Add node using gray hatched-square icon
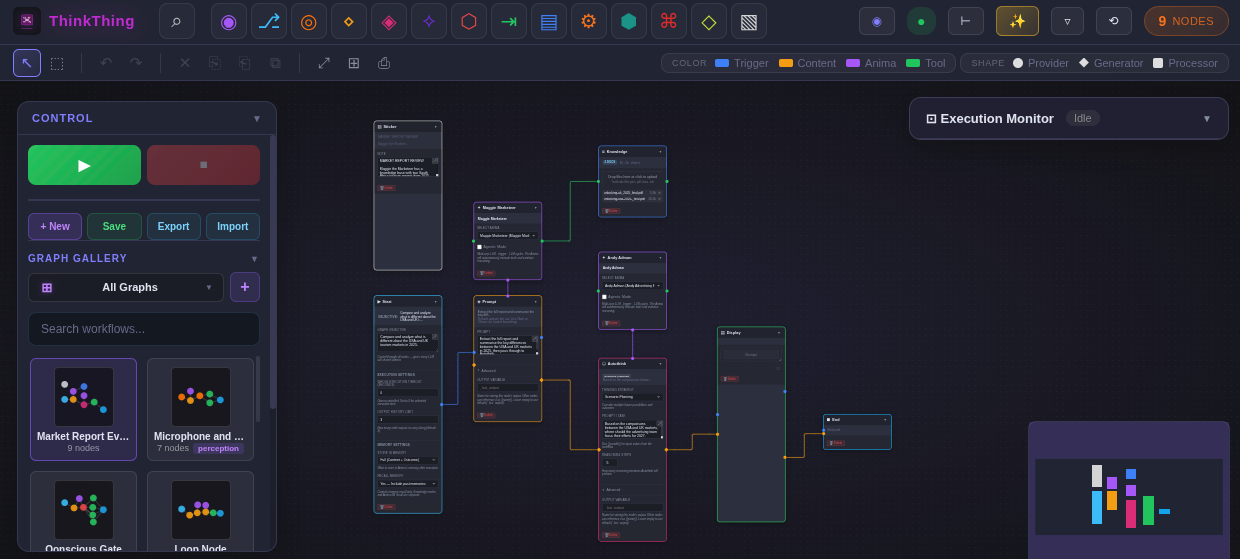Viewport: 1240px width, 559px height. (749, 21)
